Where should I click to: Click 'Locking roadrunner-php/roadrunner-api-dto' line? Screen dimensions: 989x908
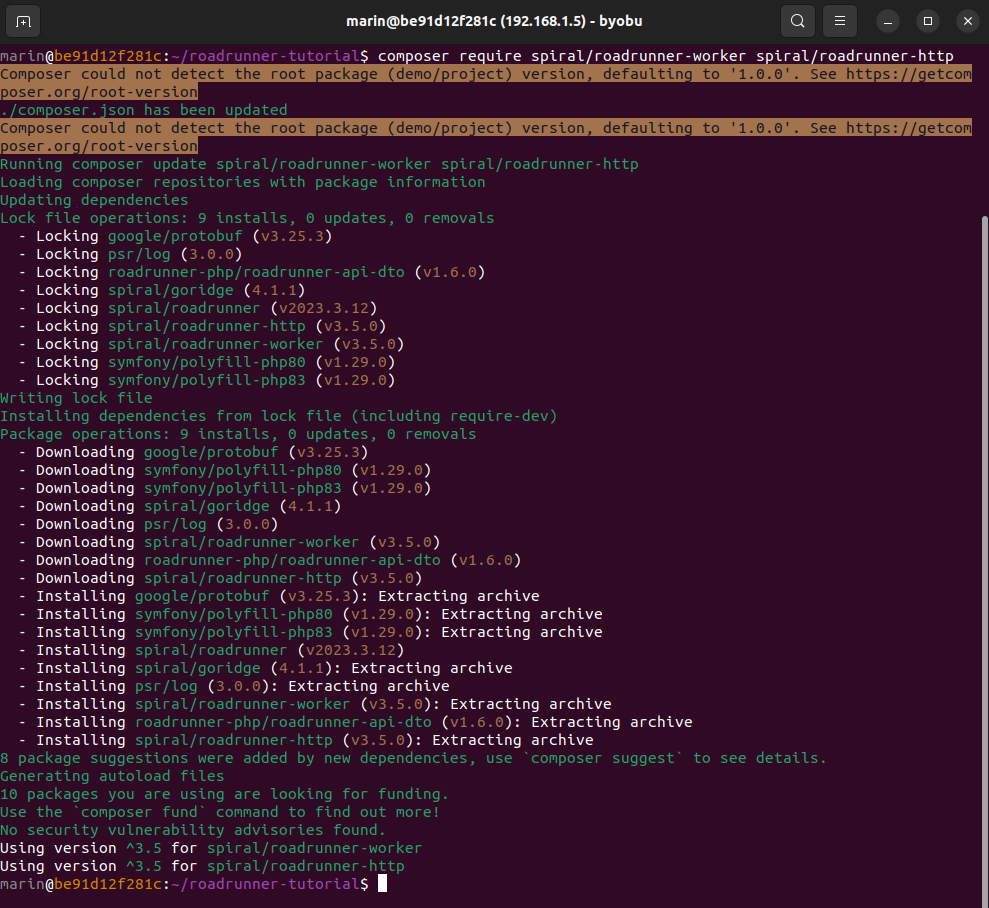(252, 272)
